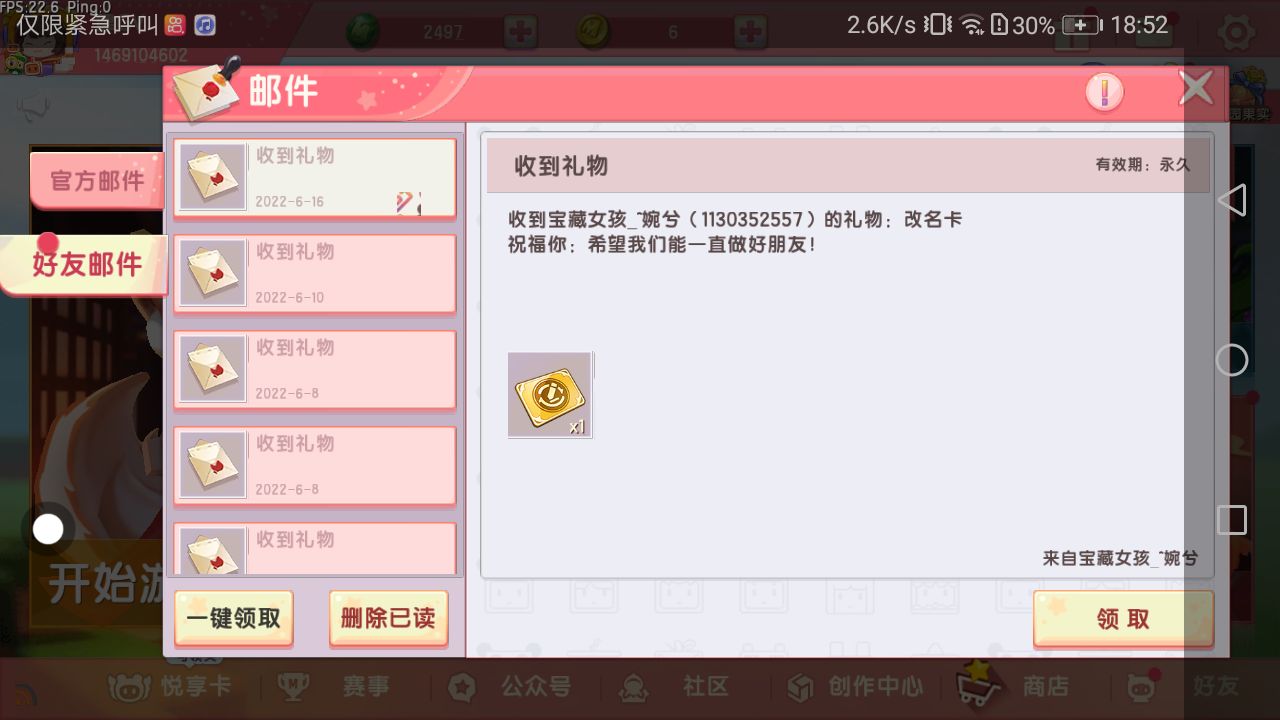
Task: Switch to 官方邮件 tab
Action: (x=97, y=181)
